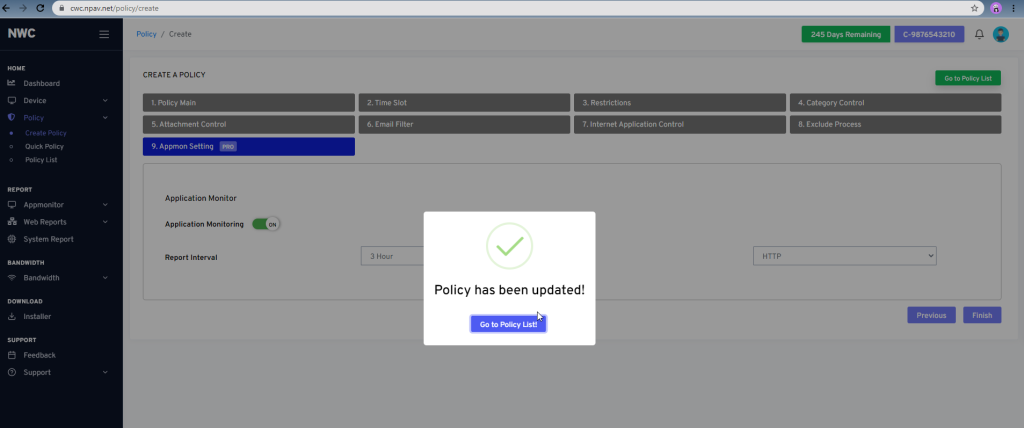The height and width of the screenshot is (428, 1024).
Task: Bookmark page with star icon
Action: click(975, 7)
